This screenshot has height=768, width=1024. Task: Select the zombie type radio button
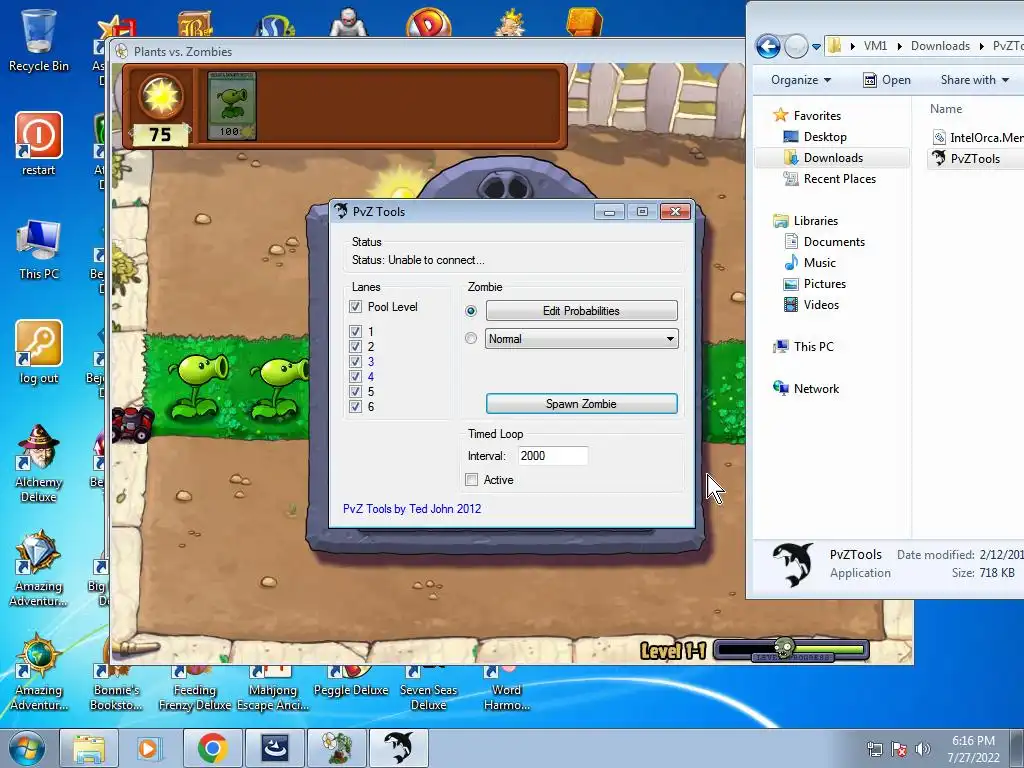471,338
